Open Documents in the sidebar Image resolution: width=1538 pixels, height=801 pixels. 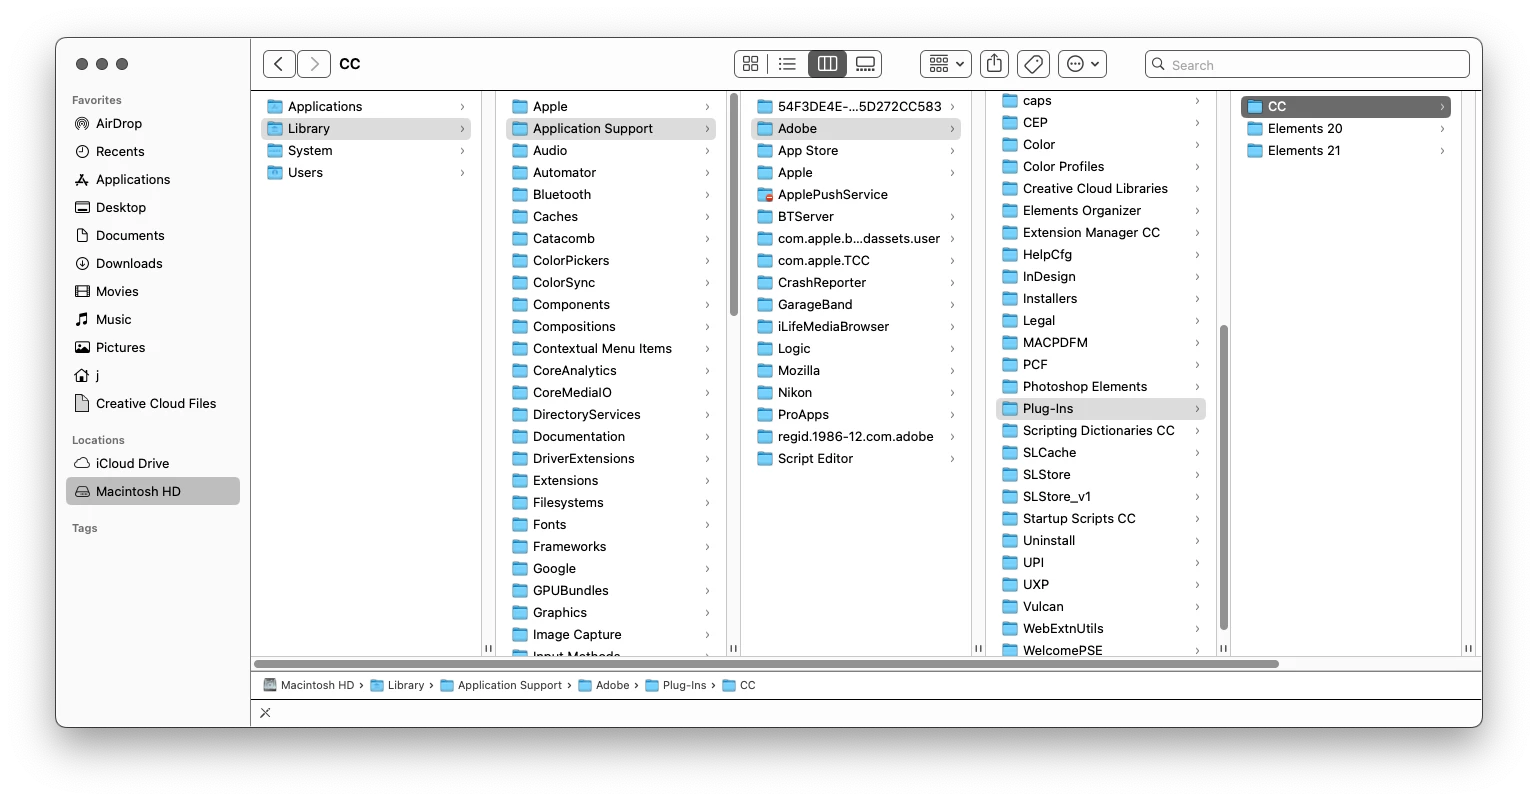tap(153, 236)
